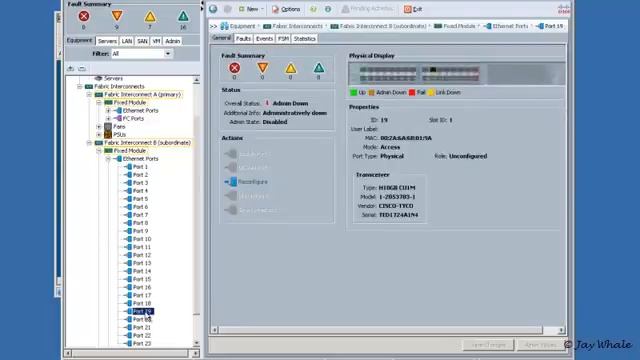The height and width of the screenshot is (360, 640).
Task: Switch to the Admin navigation tab
Action: coord(172,41)
